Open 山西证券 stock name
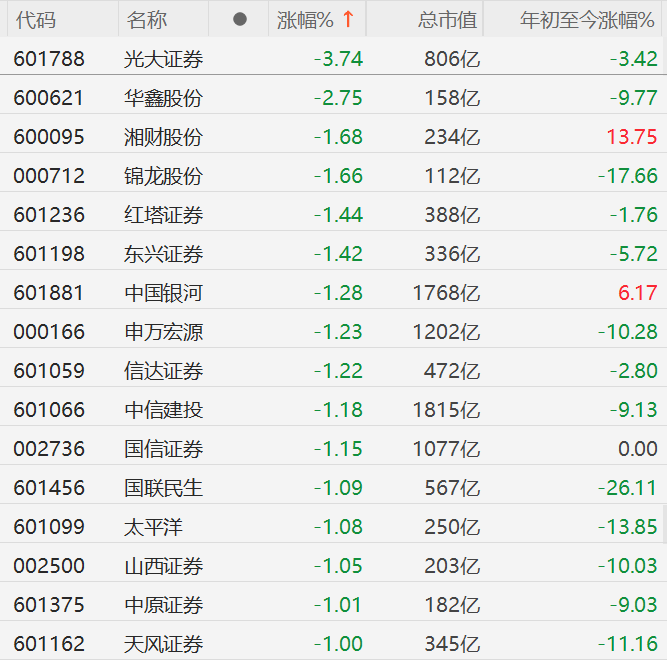 tap(163, 566)
